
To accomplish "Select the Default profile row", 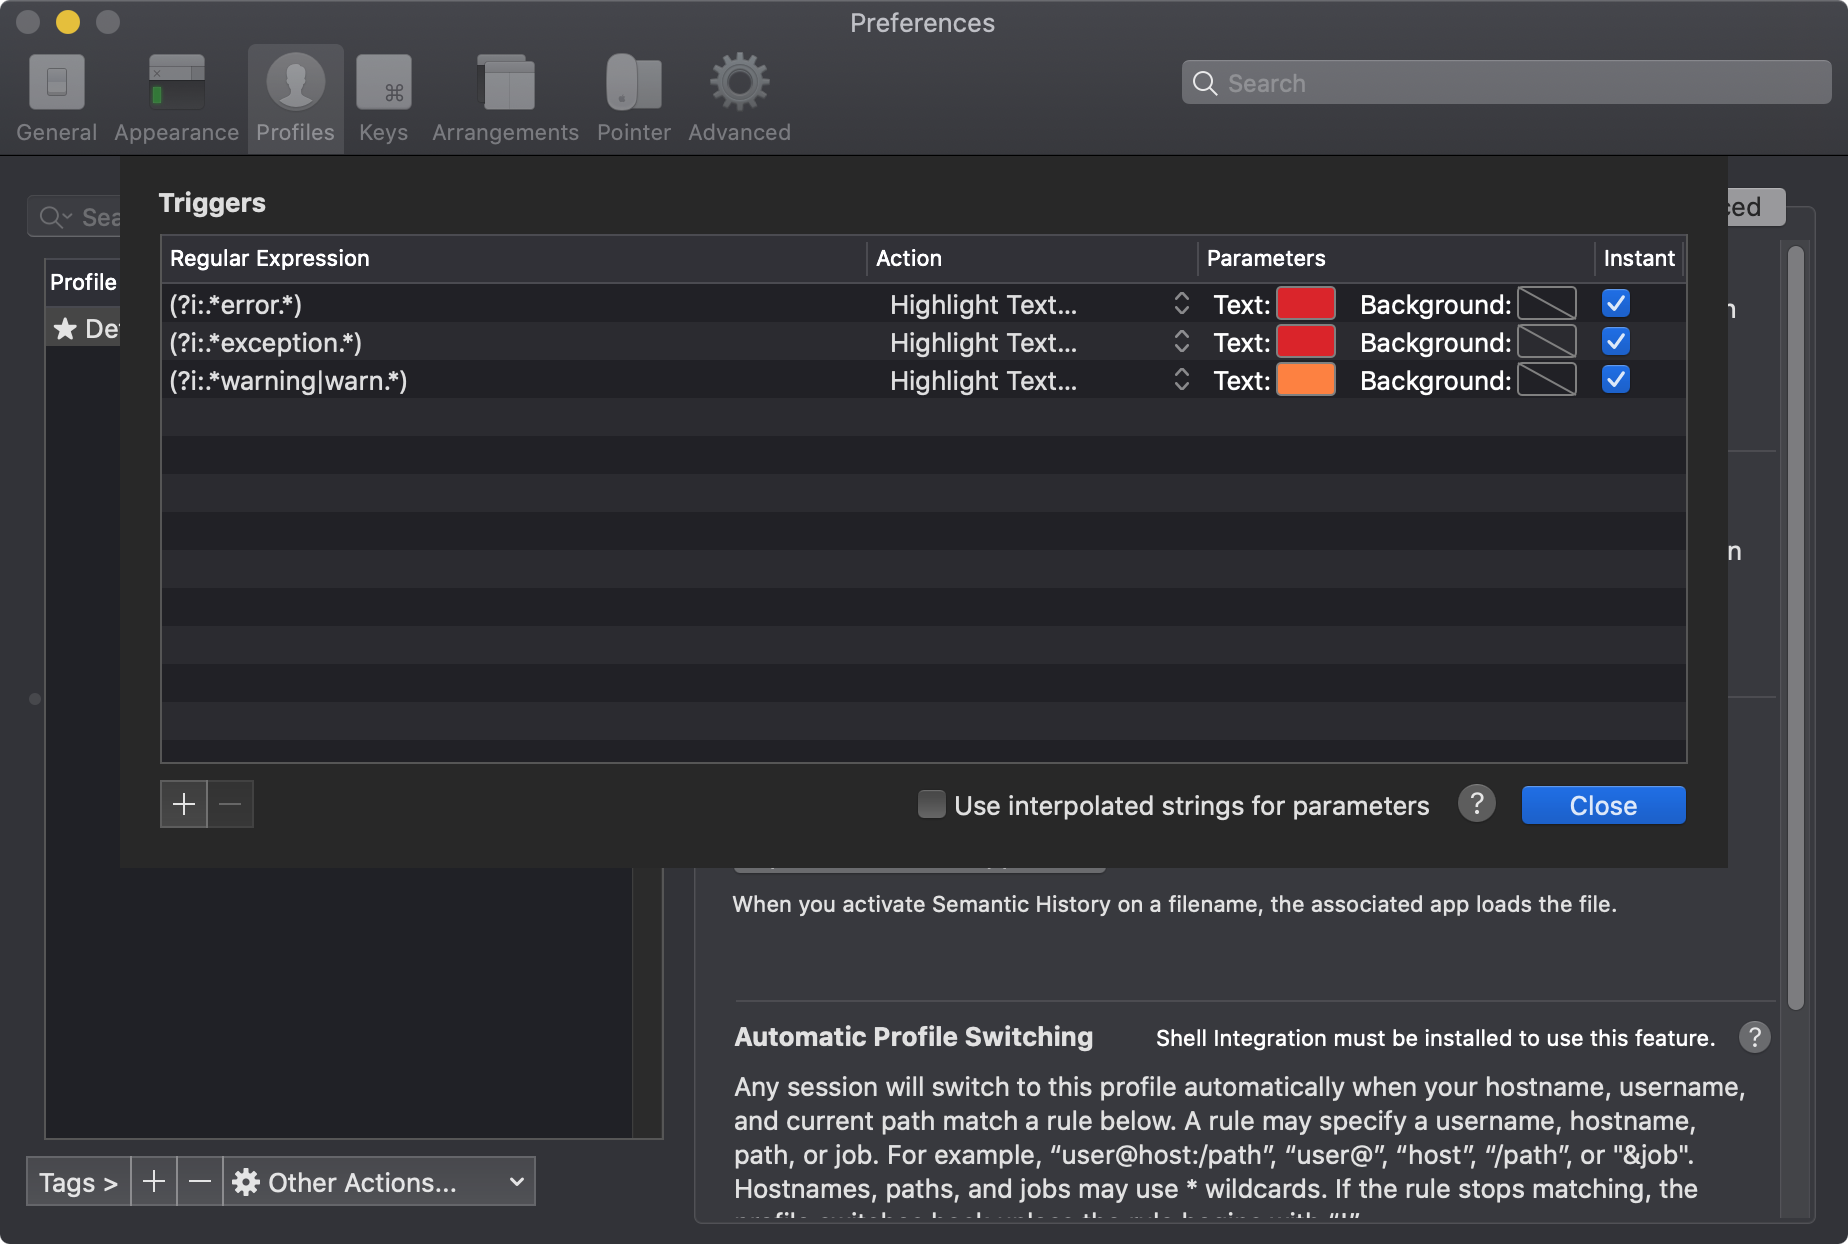I will (x=84, y=328).
